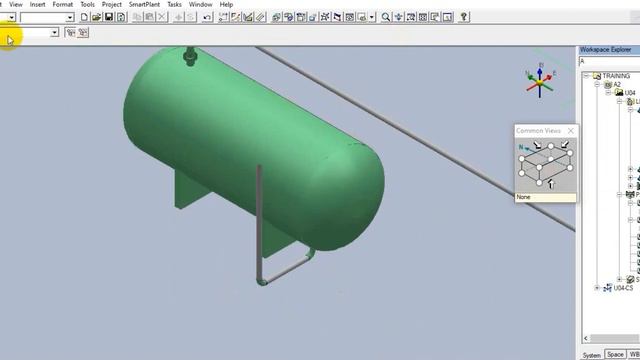
Task: Open the Insert menu
Action: pos(38,4)
